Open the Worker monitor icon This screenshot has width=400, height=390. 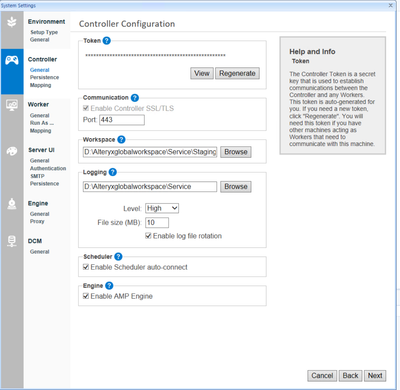tap(12, 105)
